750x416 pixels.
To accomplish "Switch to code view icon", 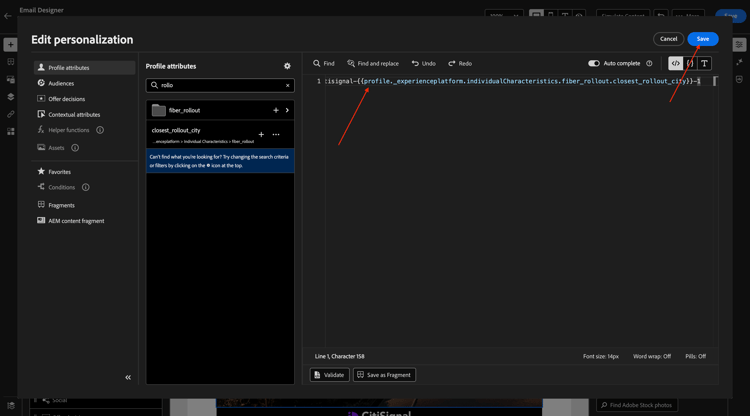I will (x=675, y=63).
